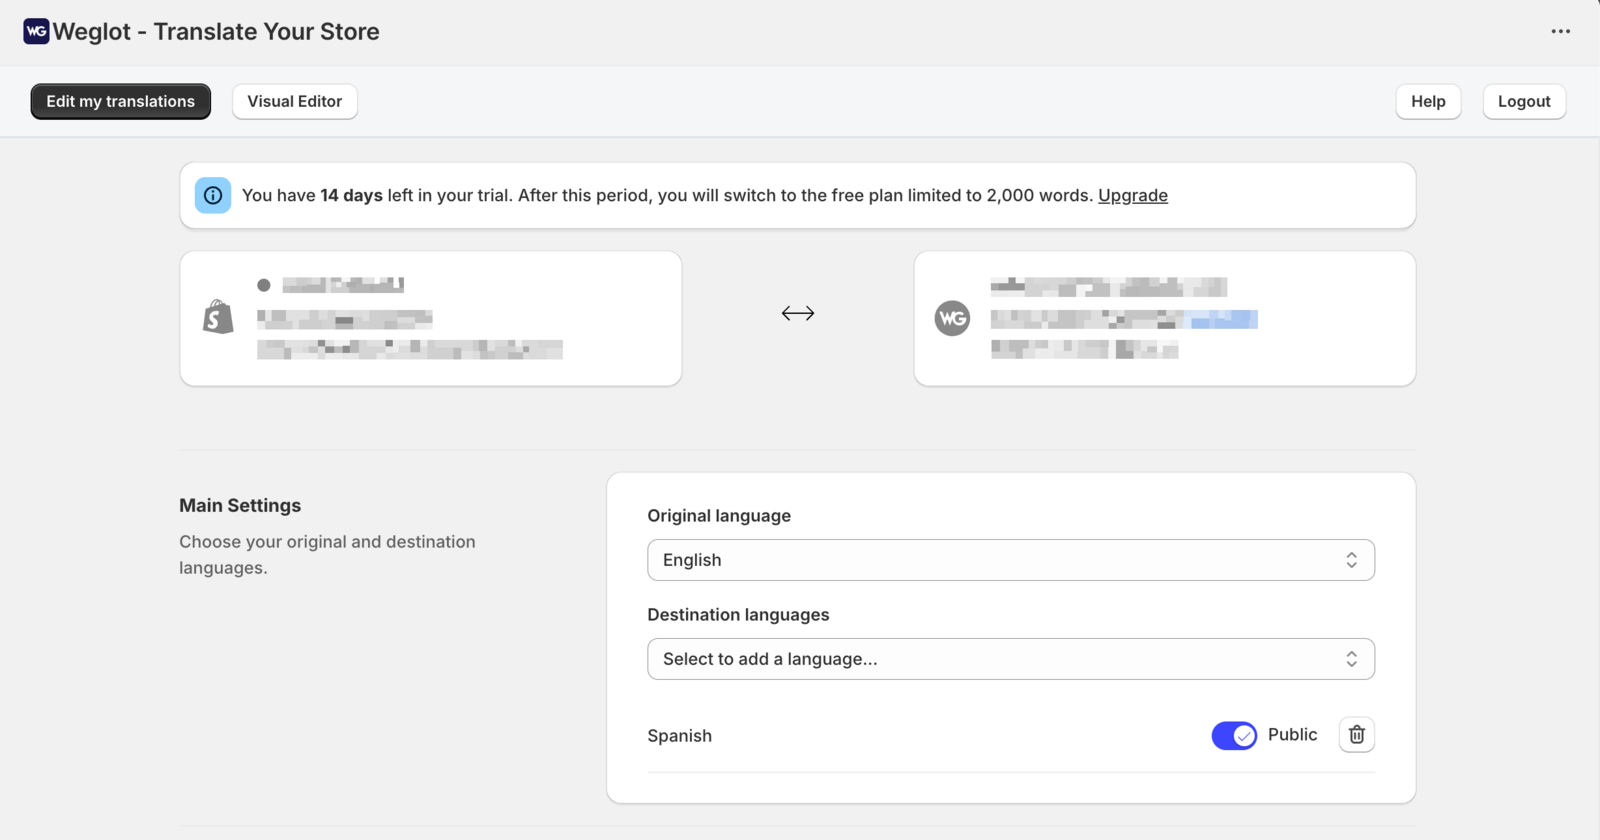Click the Spanish language label
This screenshot has width=1600, height=840.
pos(680,736)
